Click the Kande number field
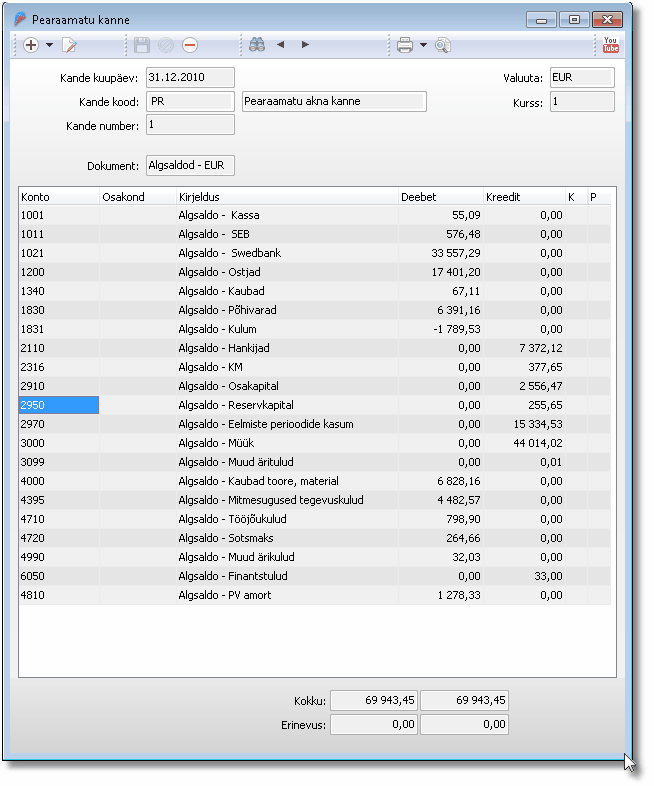This screenshot has height=786, width=654. click(x=190, y=125)
